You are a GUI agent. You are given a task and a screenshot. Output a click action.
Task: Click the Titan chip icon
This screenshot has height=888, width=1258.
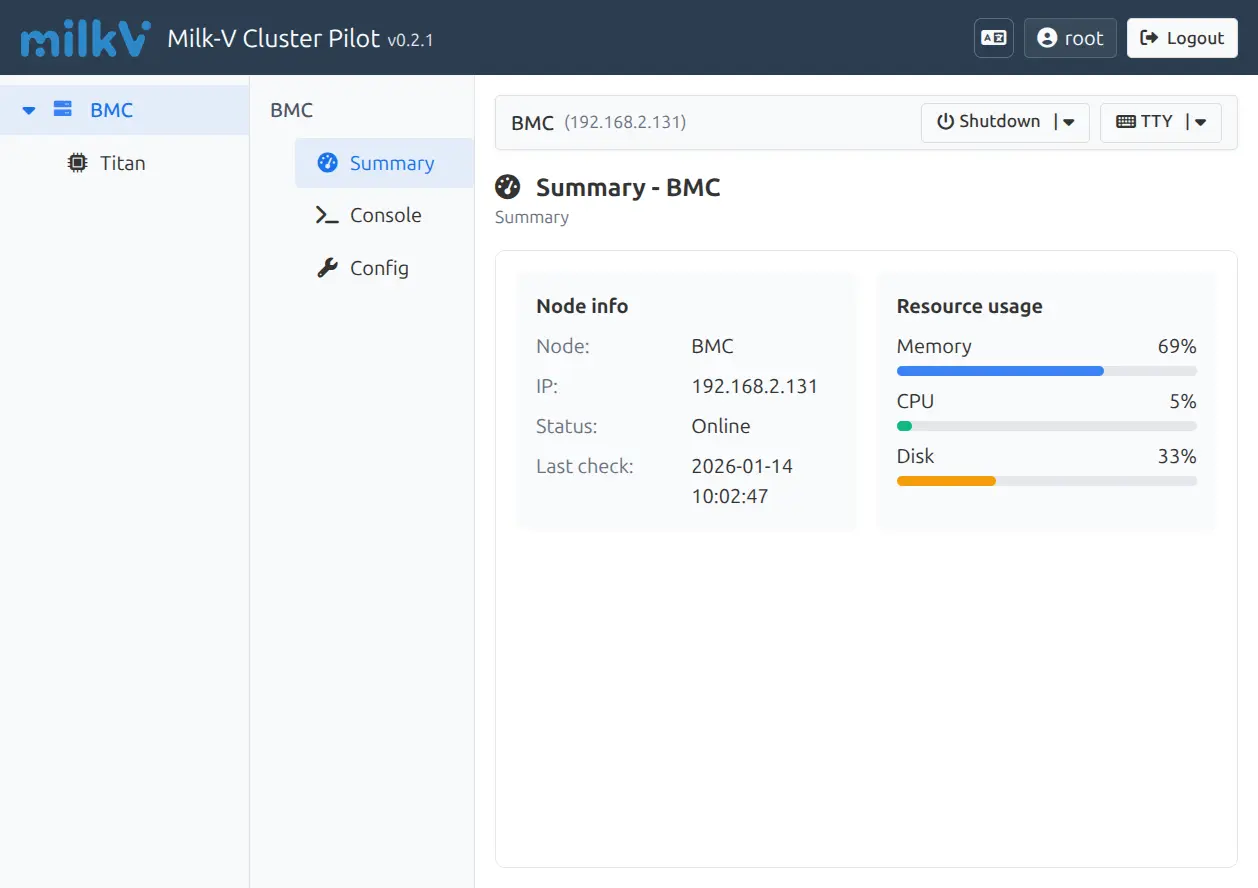click(x=77, y=163)
